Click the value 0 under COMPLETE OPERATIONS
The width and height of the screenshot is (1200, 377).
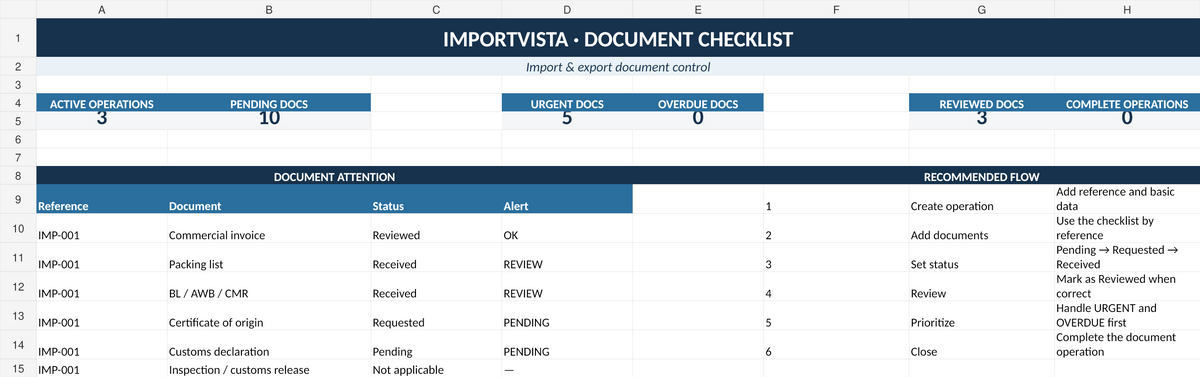(x=1127, y=118)
